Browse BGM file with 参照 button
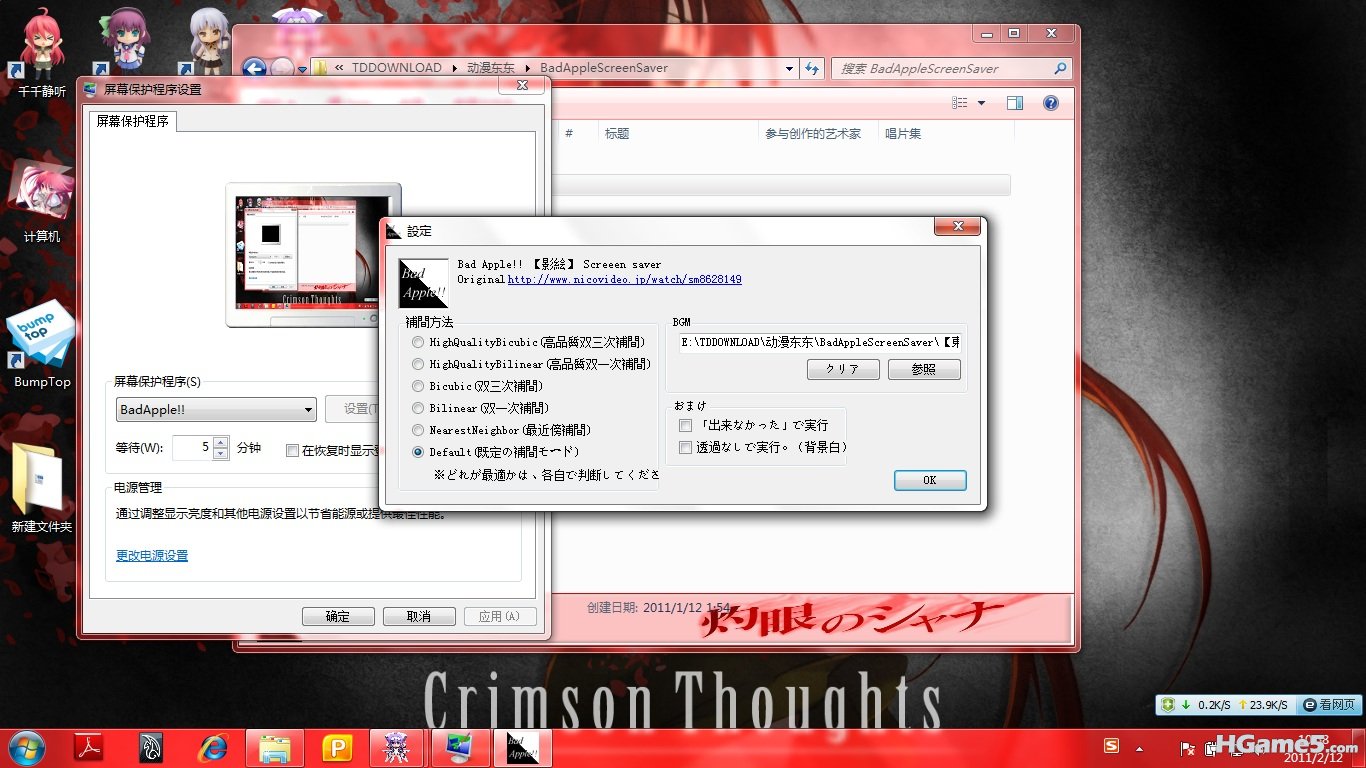This screenshot has width=1366, height=768. click(x=924, y=369)
